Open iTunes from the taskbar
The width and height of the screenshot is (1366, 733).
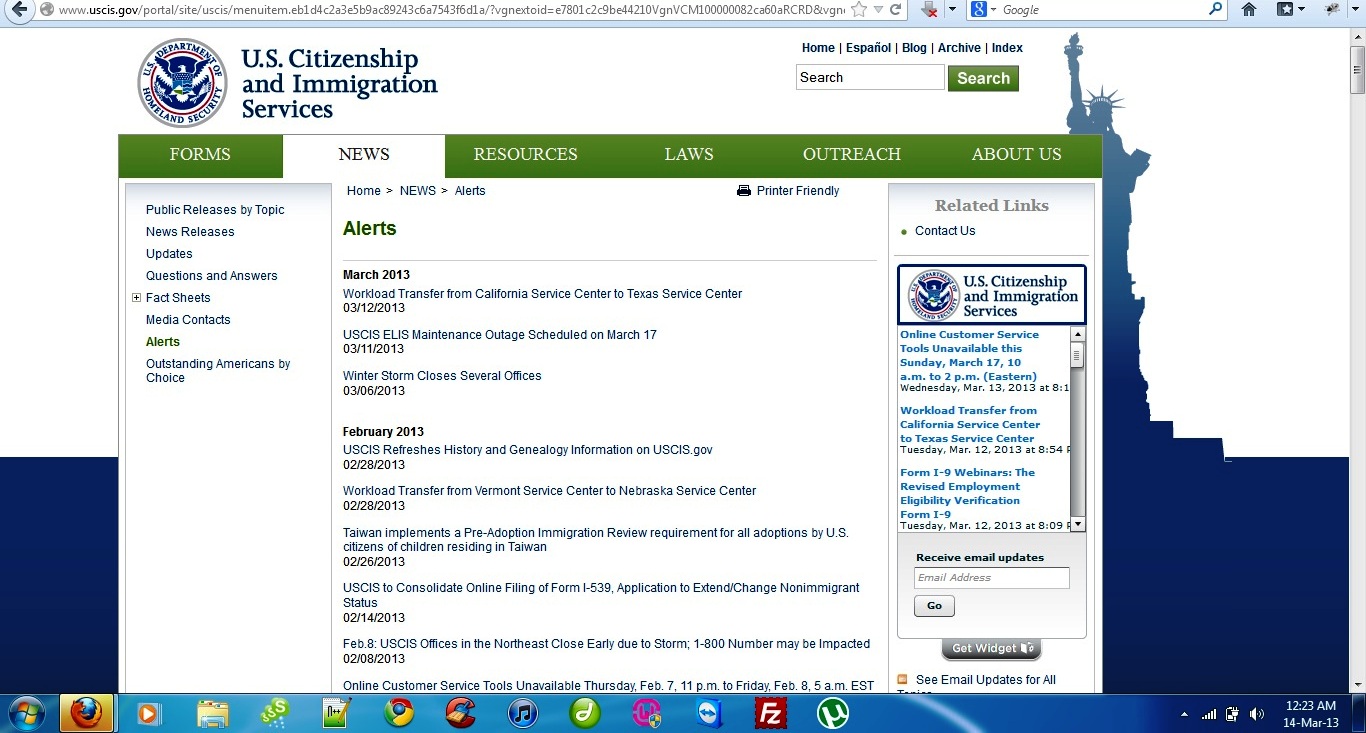point(523,713)
